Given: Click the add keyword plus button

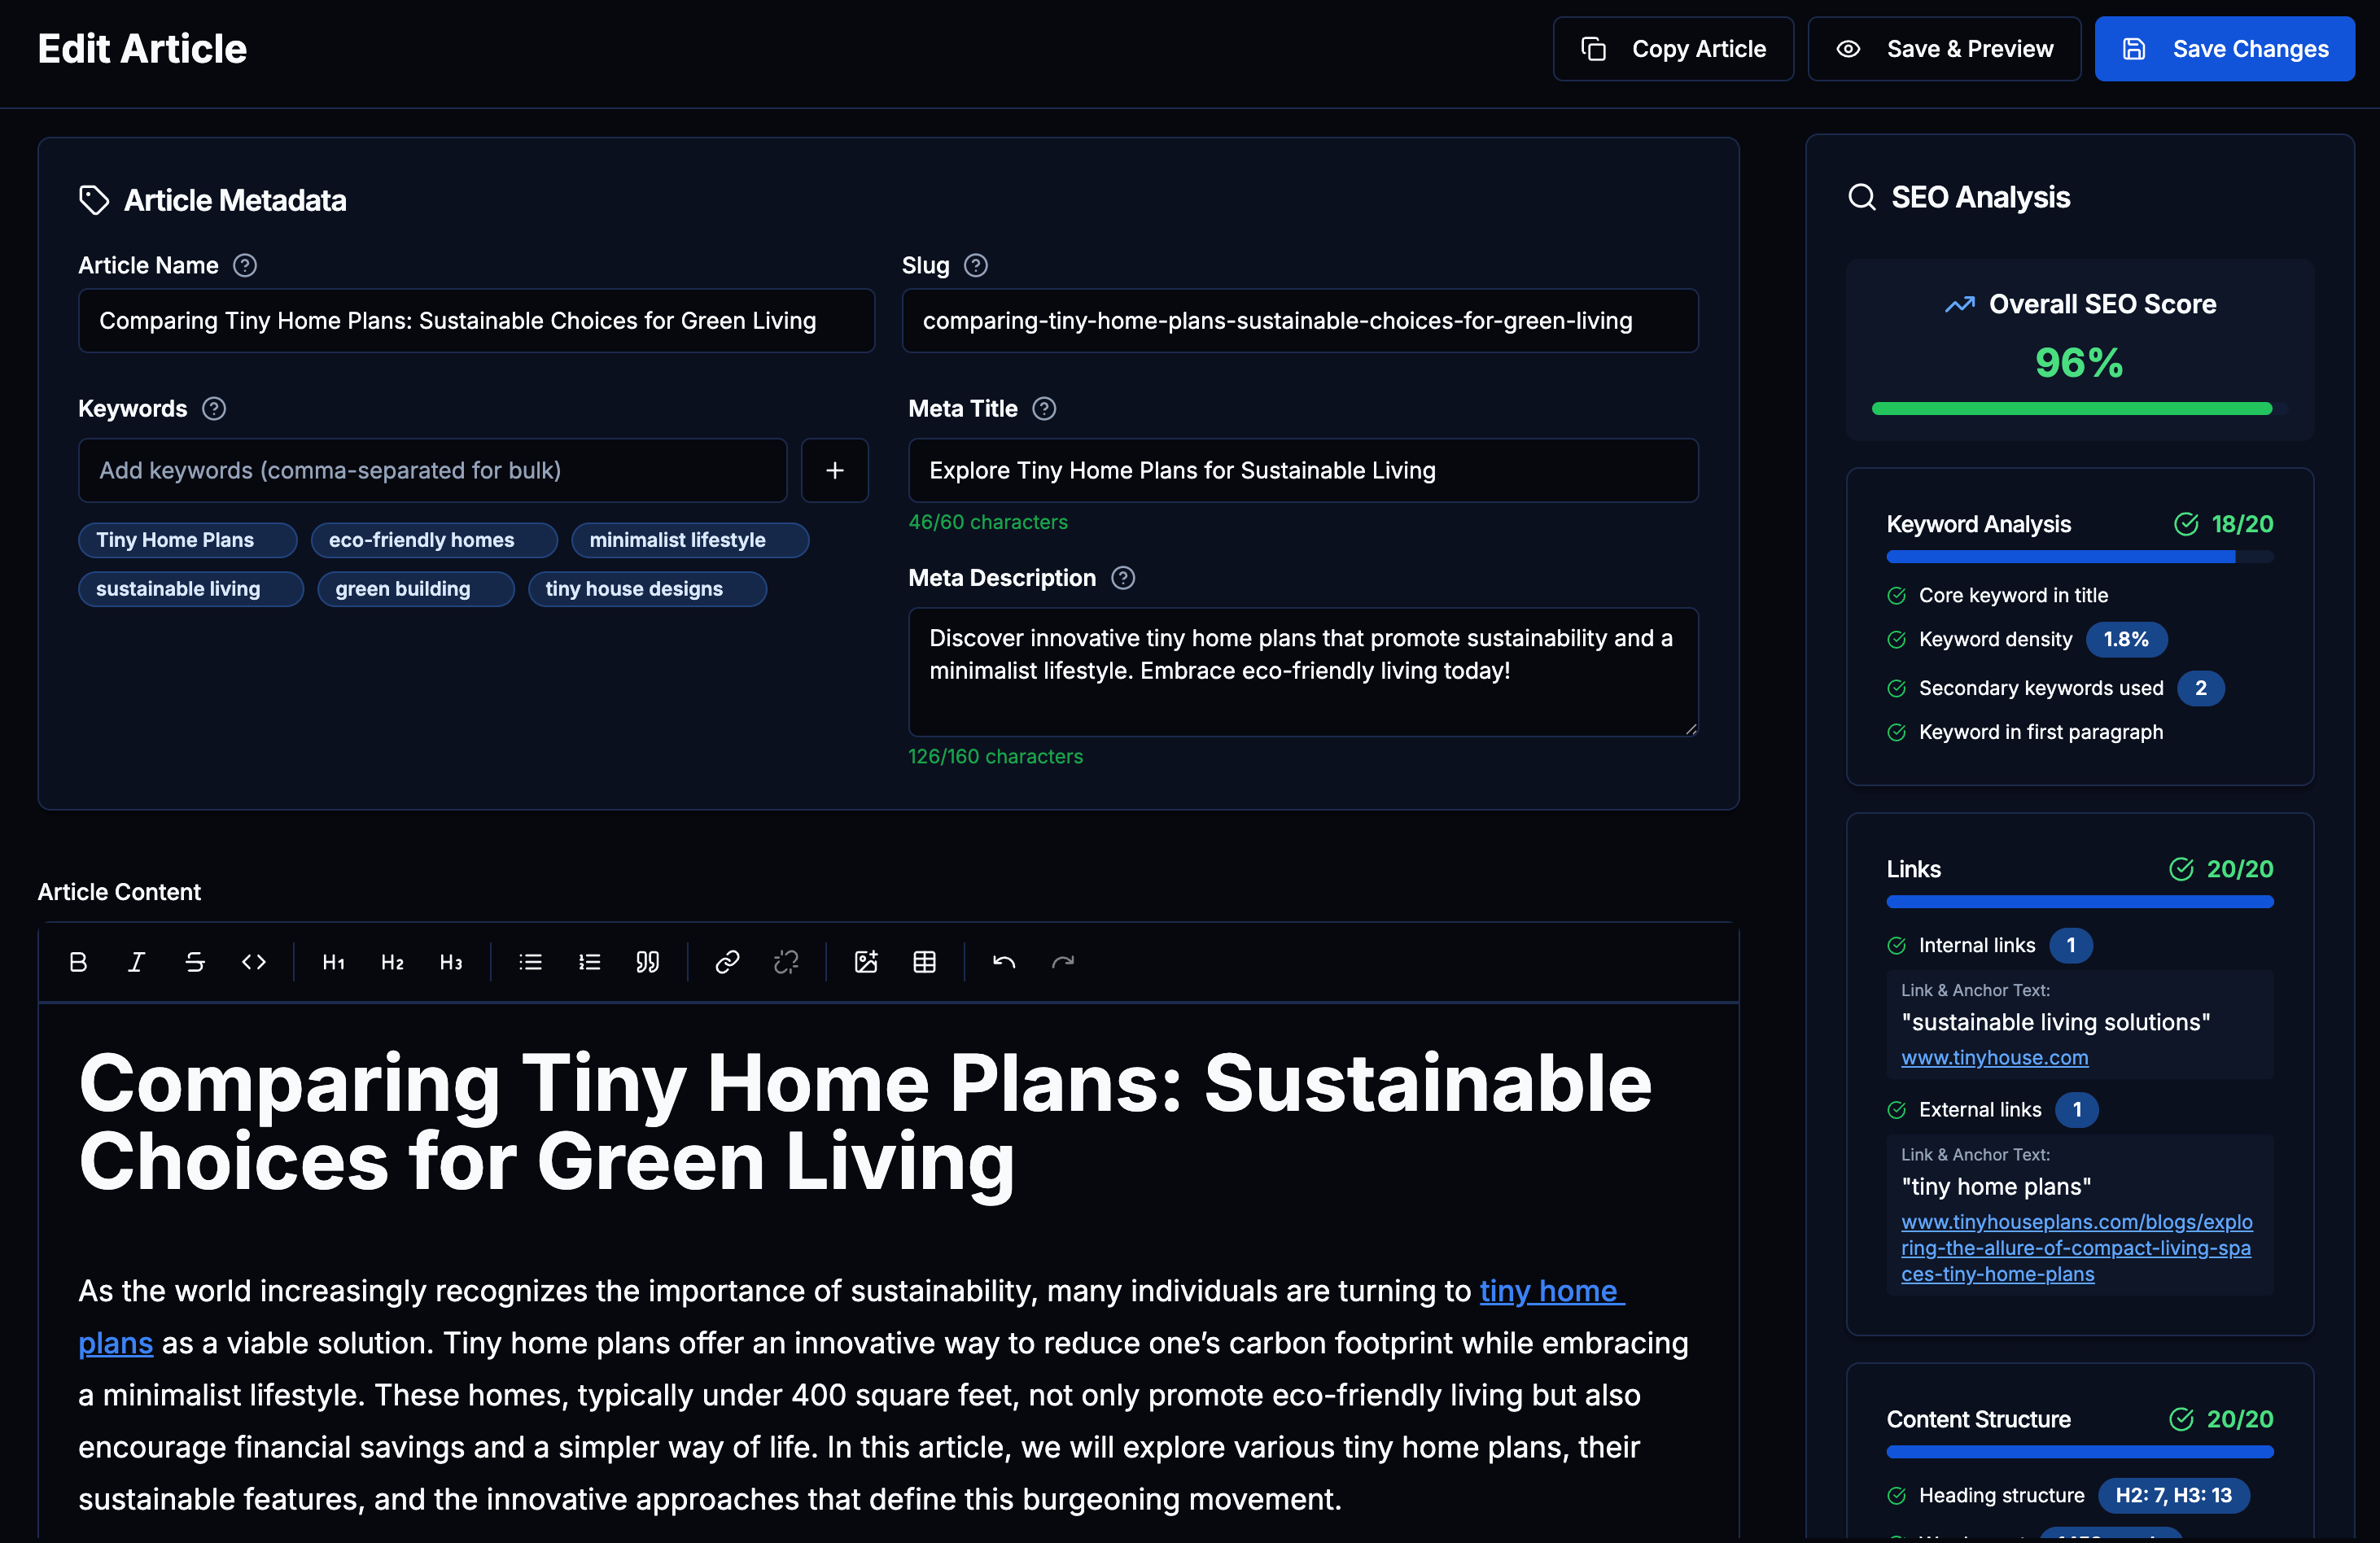Looking at the screenshot, I should click(x=835, y=470).
